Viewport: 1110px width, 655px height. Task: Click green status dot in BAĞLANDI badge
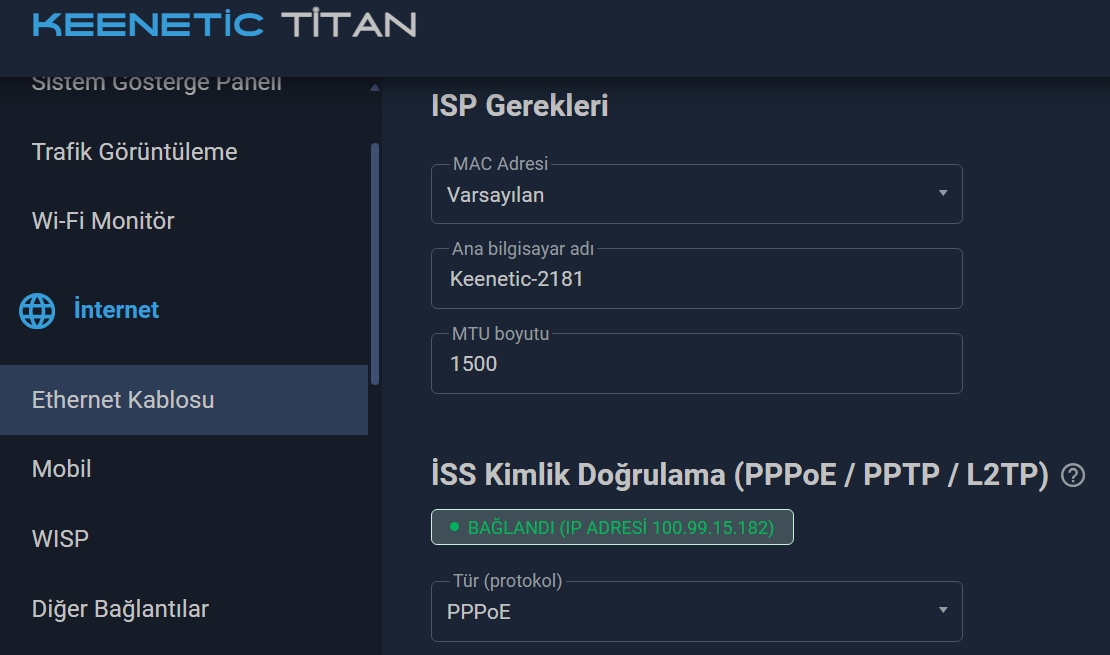pos(454,527)
